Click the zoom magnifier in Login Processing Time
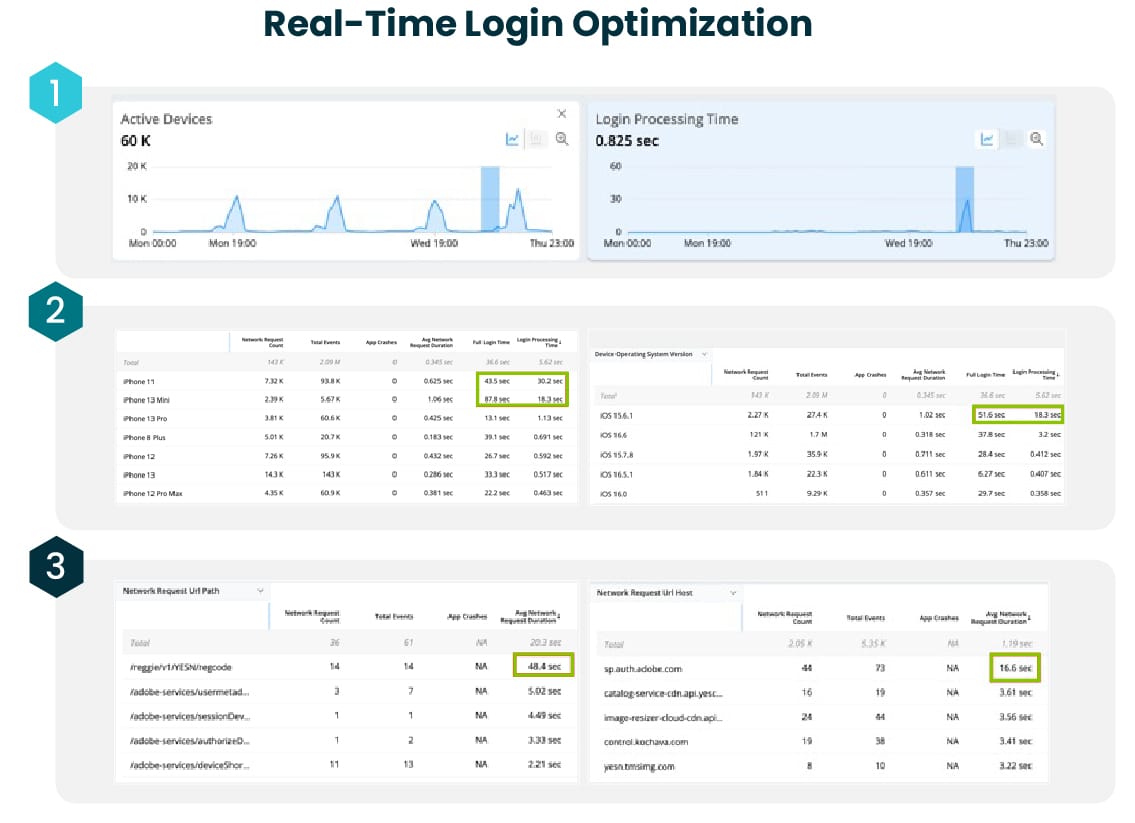Screen dimensions: 1135x823 pos(1037,140)
